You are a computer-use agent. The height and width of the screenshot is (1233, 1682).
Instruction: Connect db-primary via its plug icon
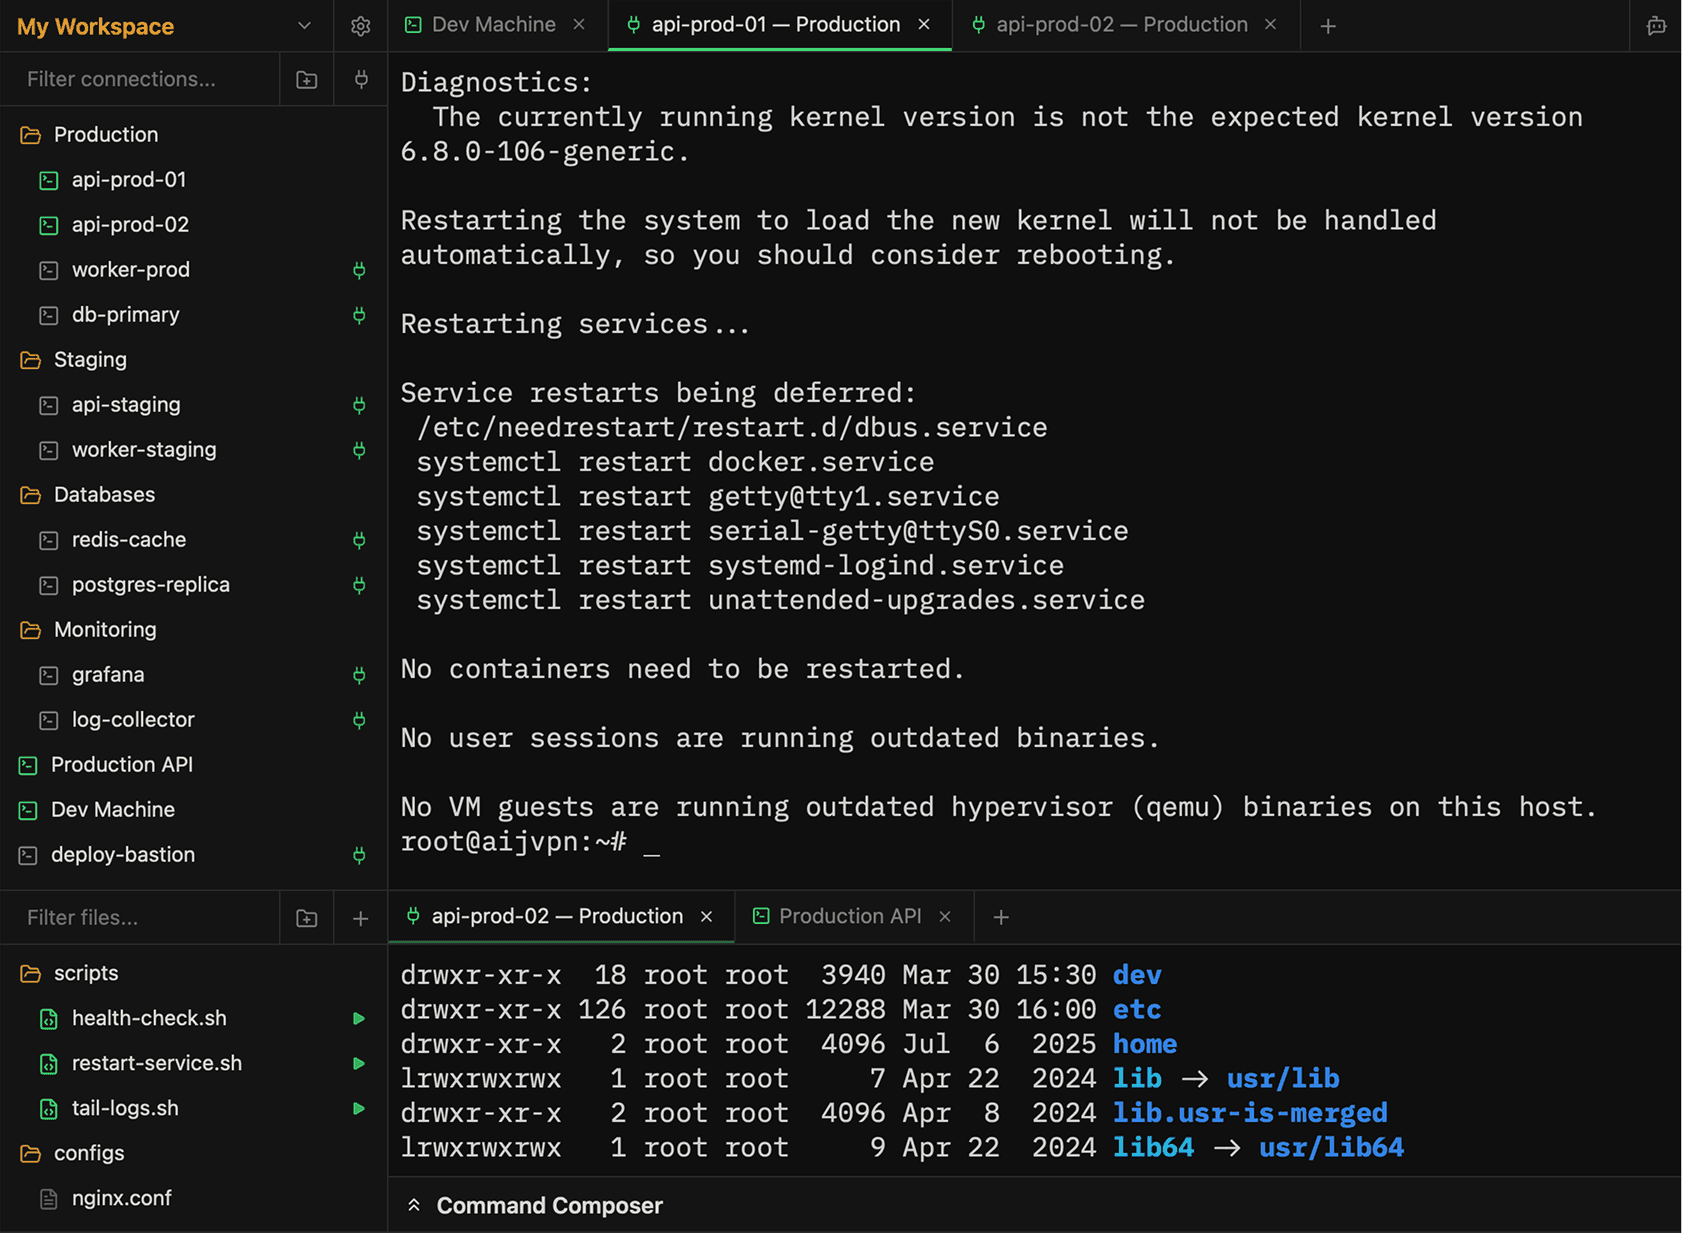(x=359, y=315)
